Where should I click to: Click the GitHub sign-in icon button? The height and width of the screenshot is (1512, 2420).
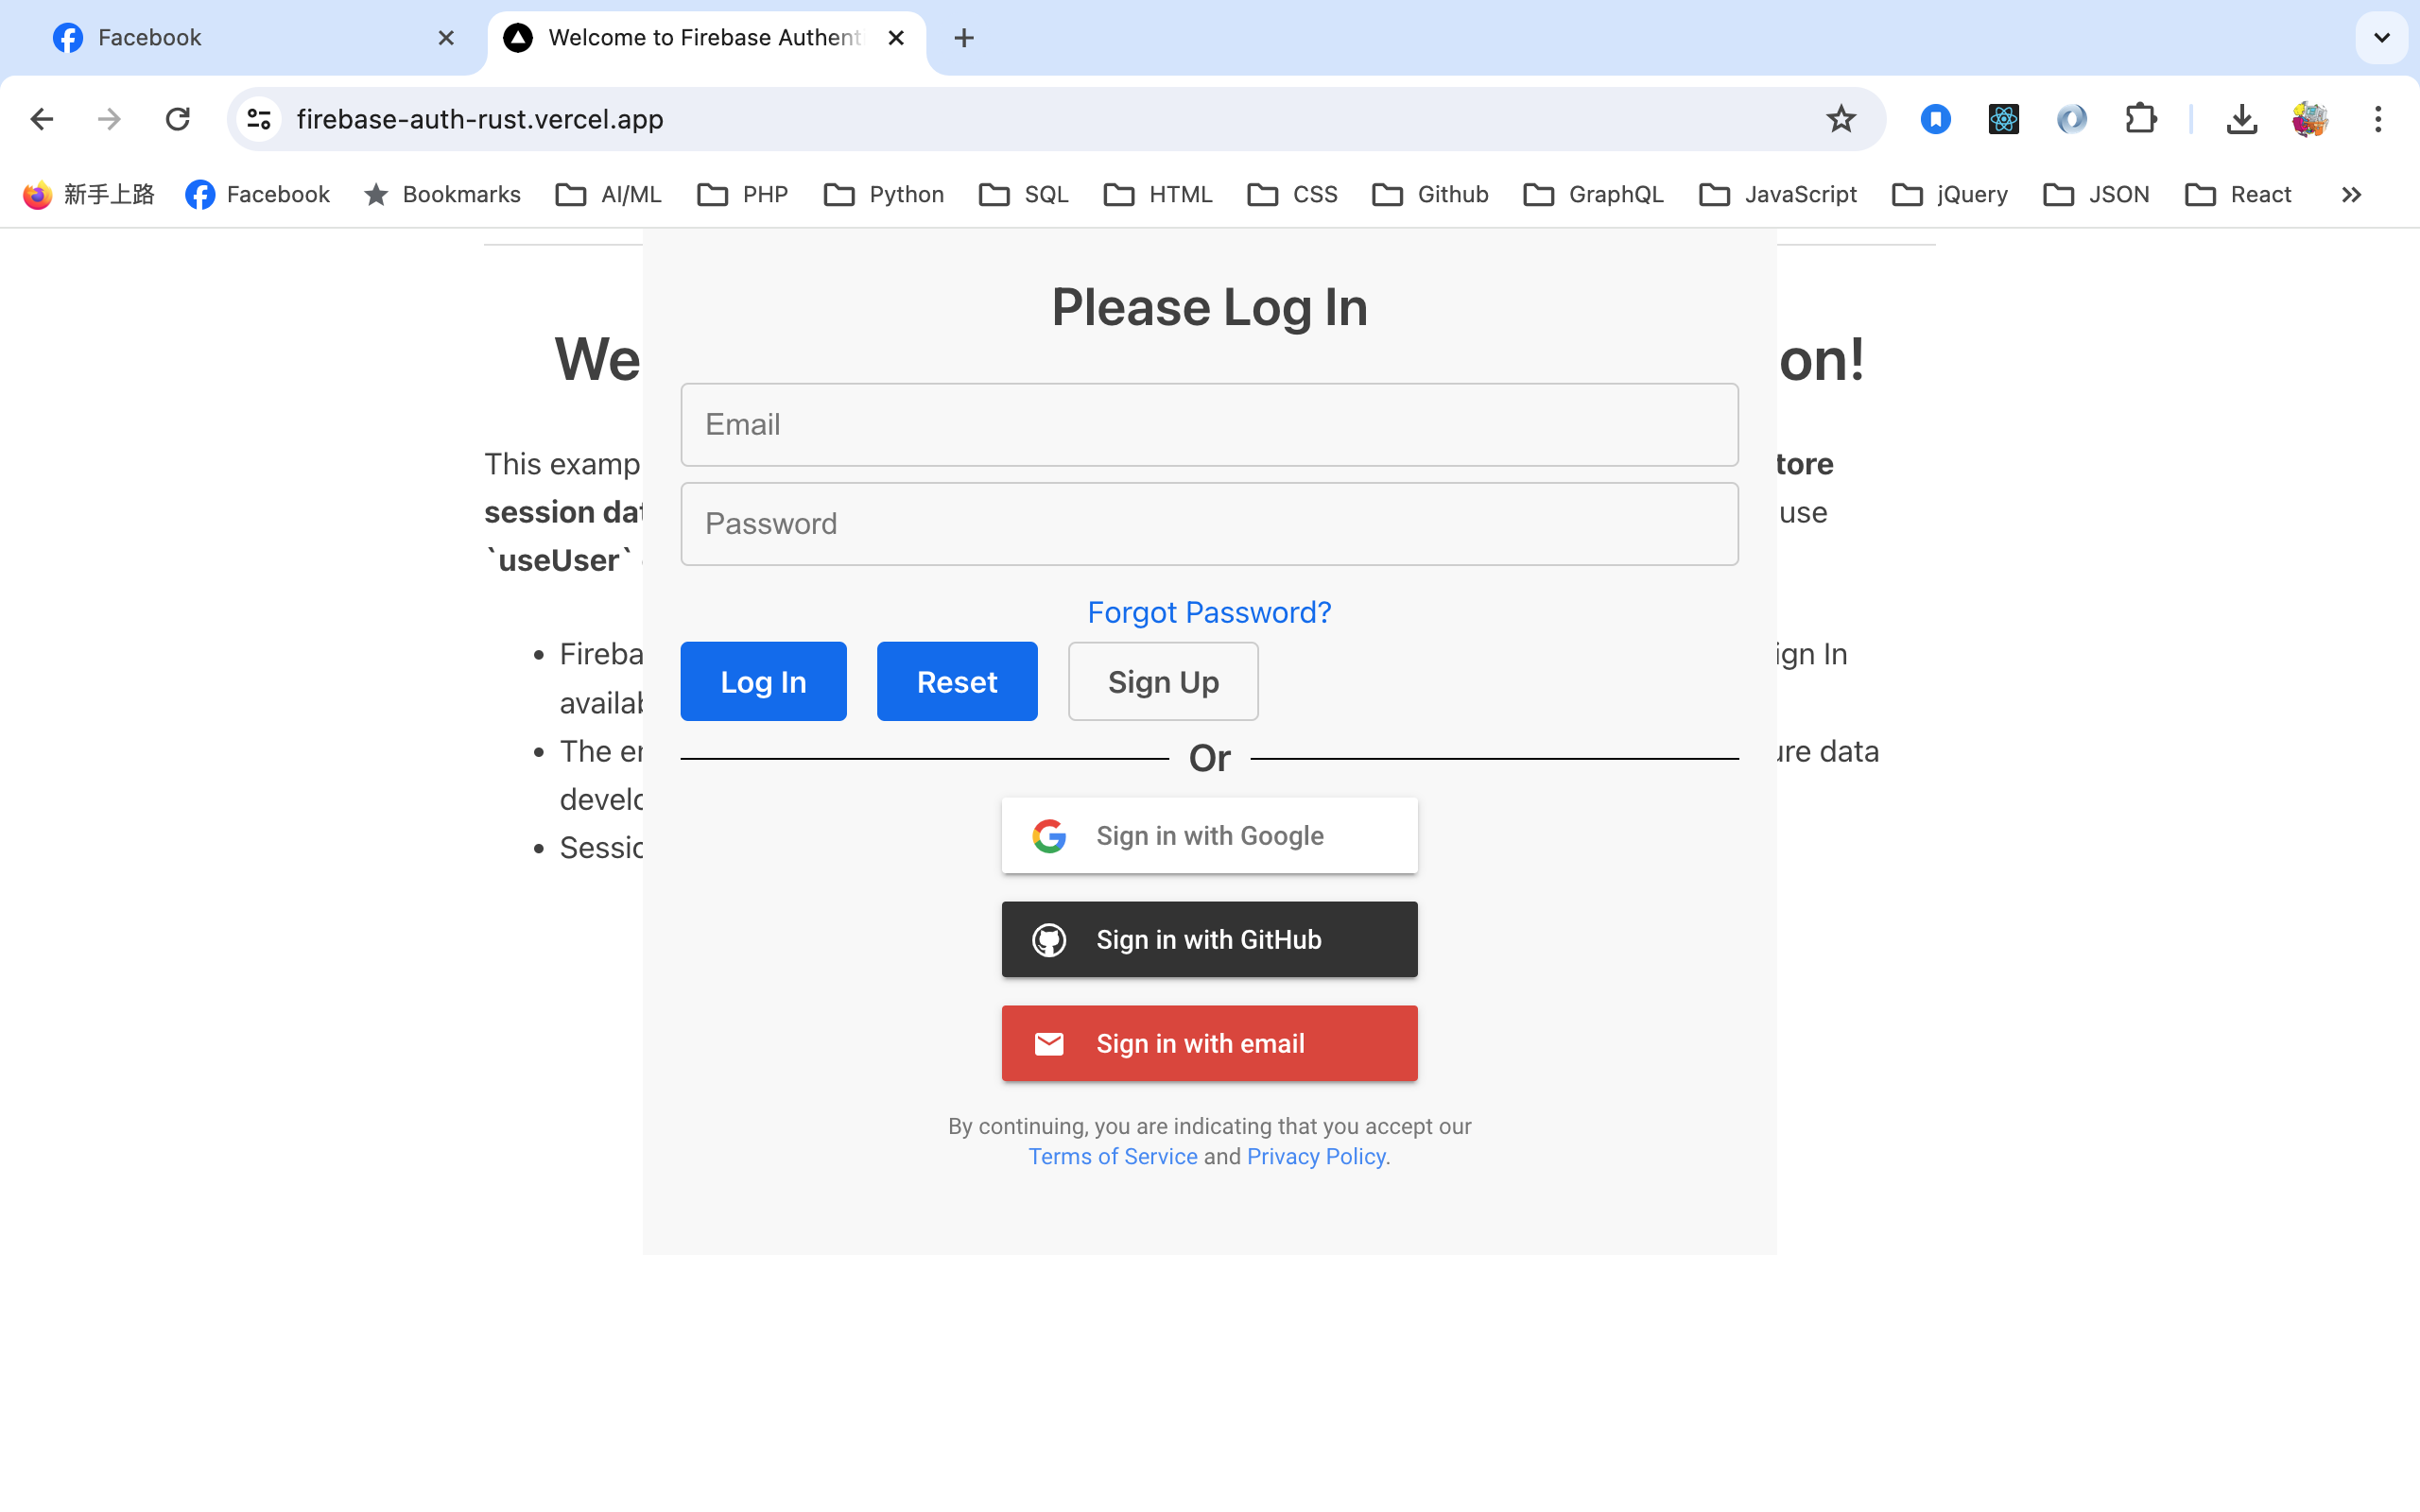tap(1049, 939)
